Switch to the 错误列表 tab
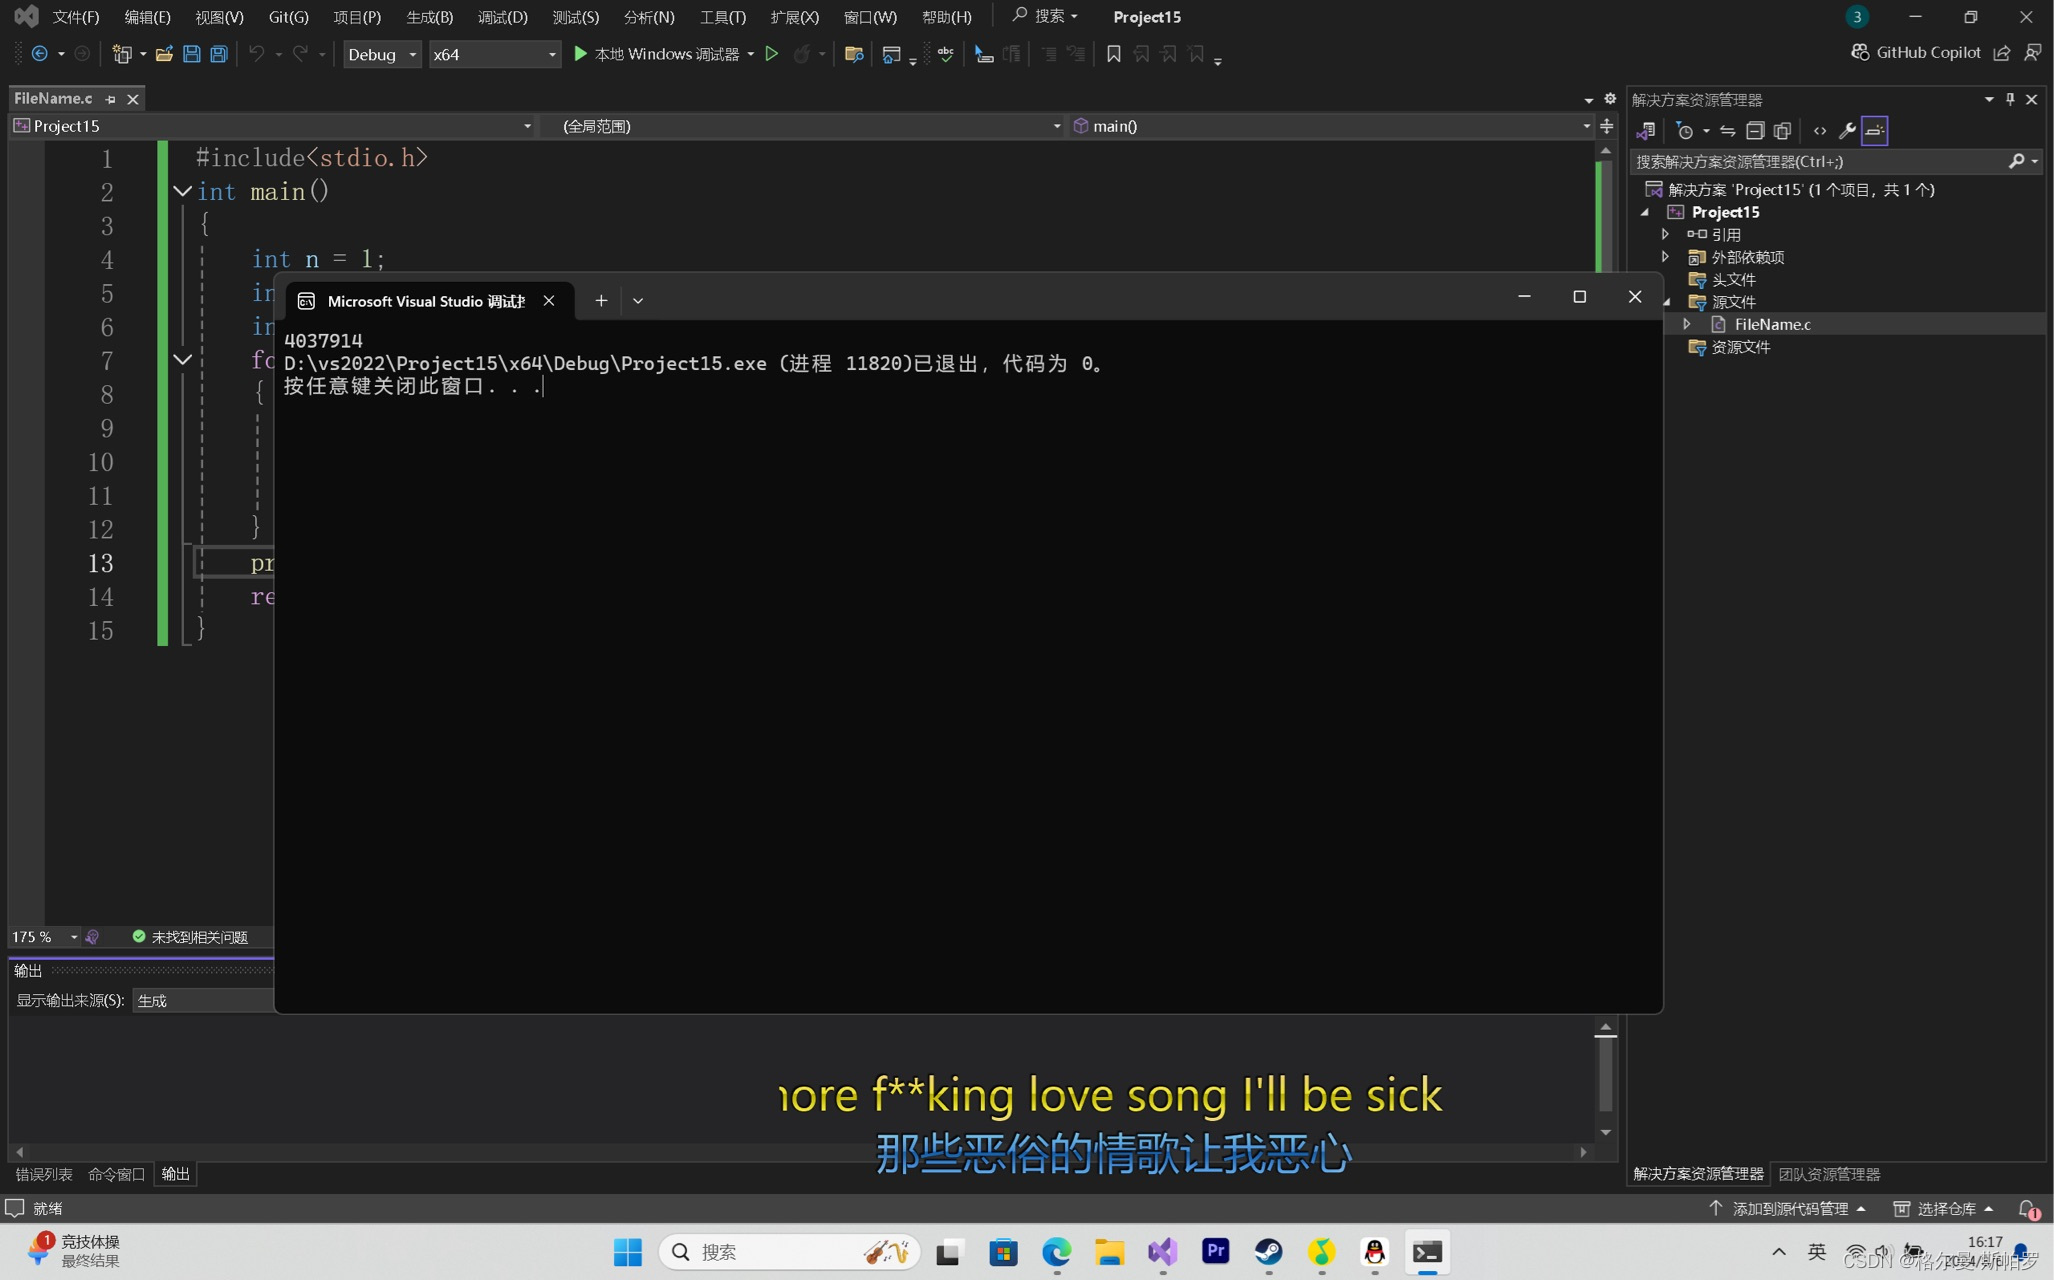 click(x=44, y=1174)
